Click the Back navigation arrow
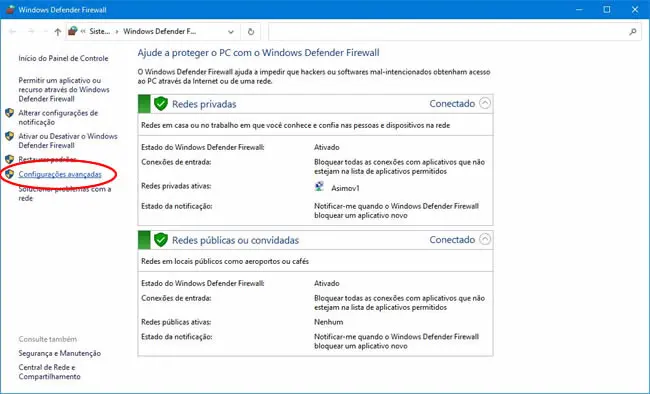Viewport: 650px width, 394px height. pyautogui.click(x=12, y=32)
